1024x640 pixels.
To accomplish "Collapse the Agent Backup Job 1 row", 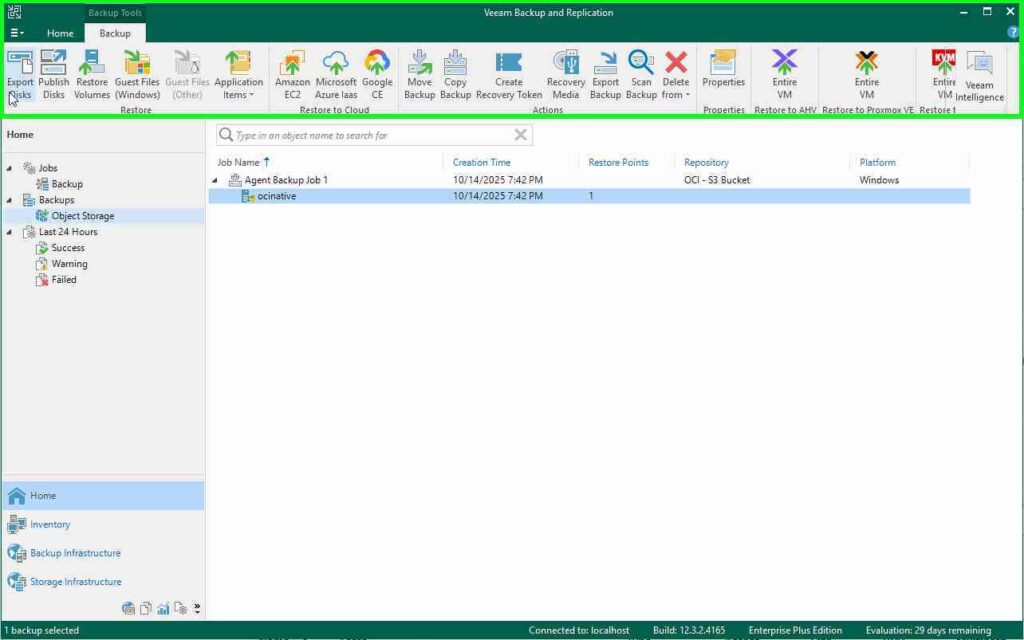I will [214, 180].
